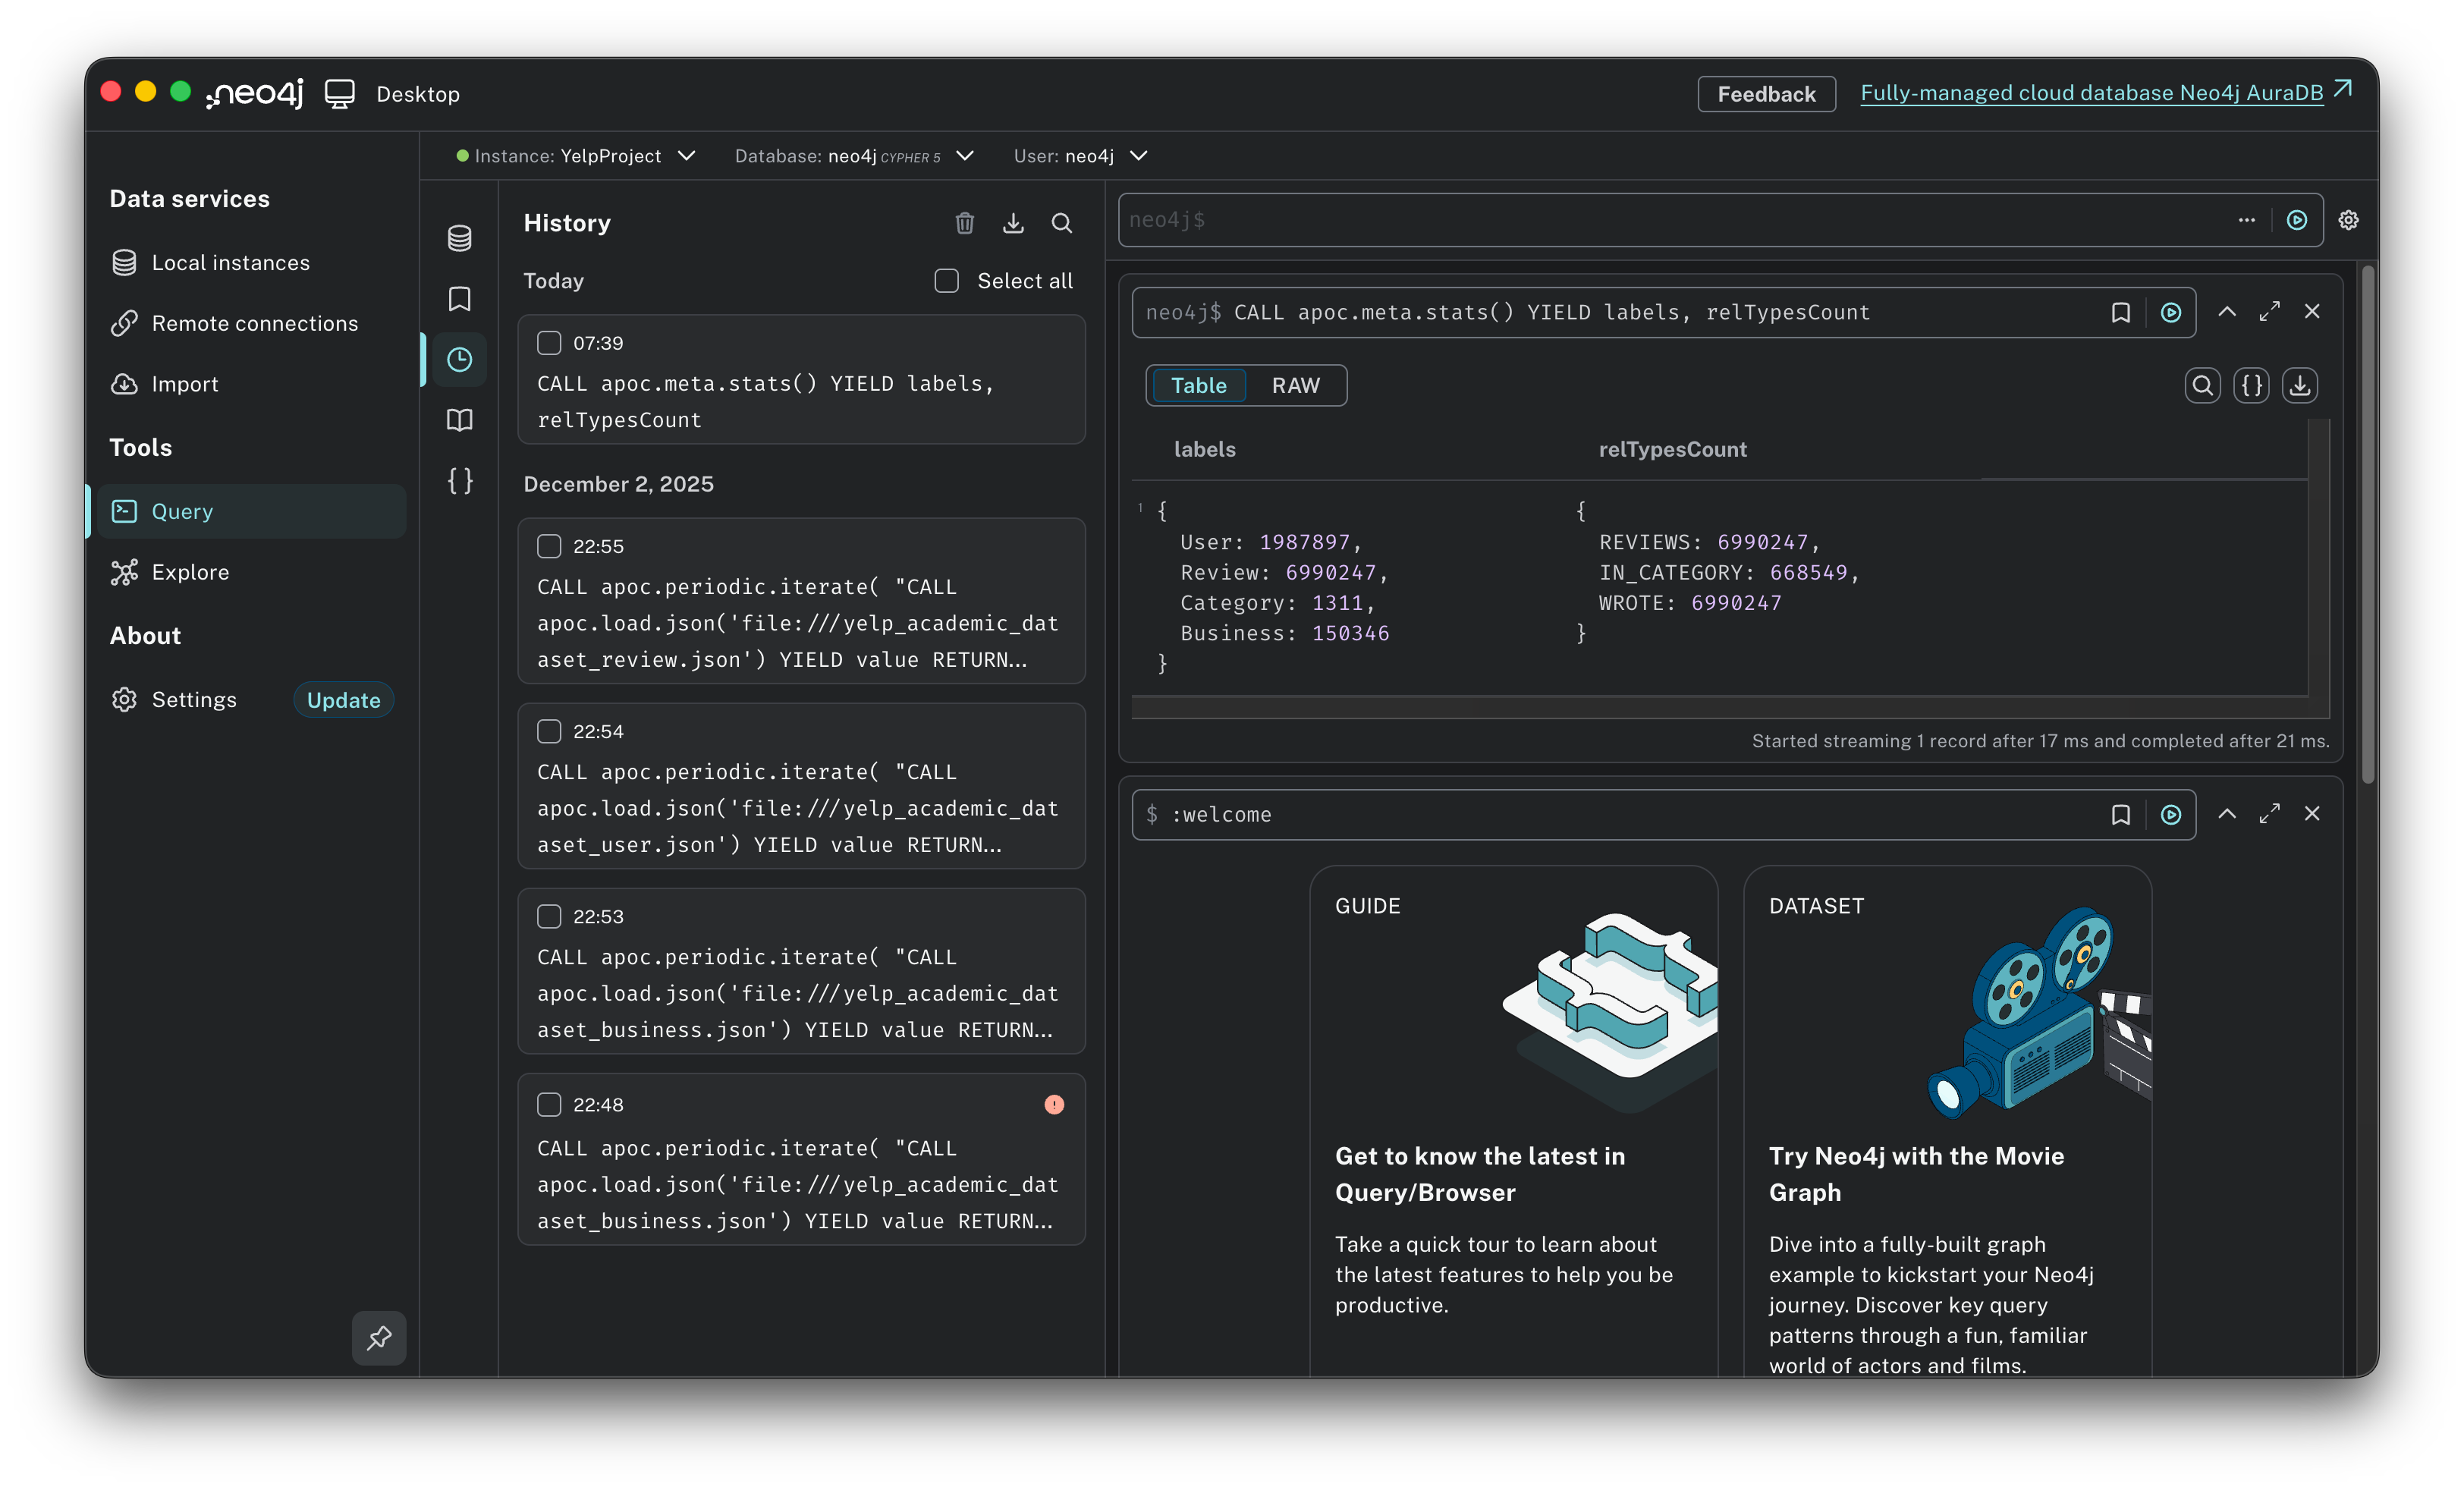
Task: Expand the Instance: YelpProject dropdown
Action: pos(575,156)
